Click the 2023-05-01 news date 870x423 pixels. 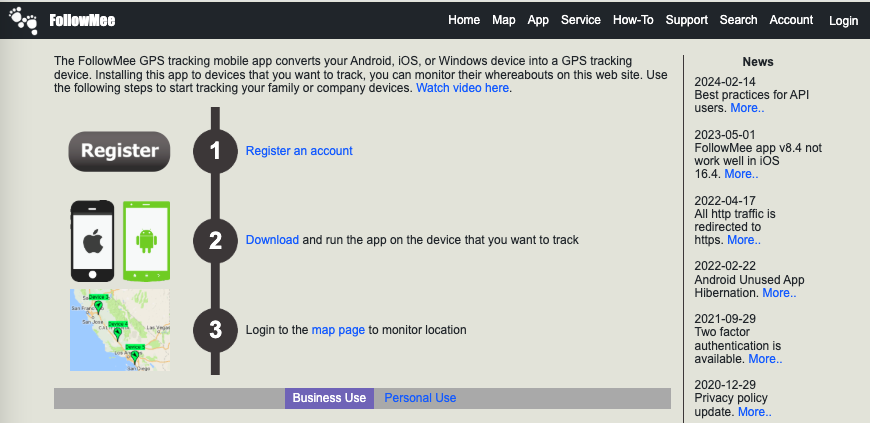point(725,135)
